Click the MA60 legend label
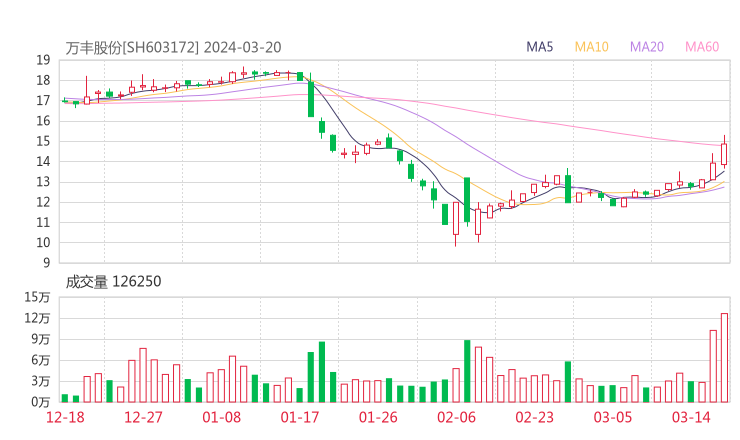The width and height of the screenshot is (740, 440). pyautogui.click(x=702, y=47)
